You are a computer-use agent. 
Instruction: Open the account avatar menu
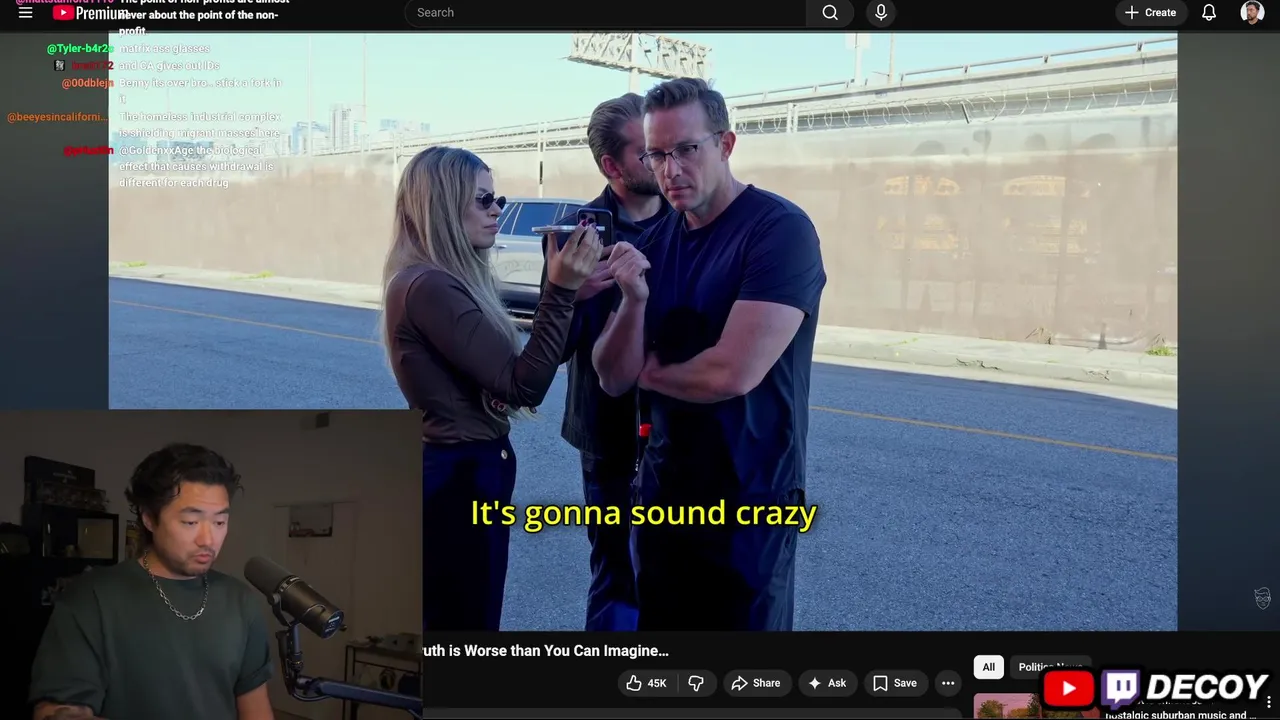1252,13
